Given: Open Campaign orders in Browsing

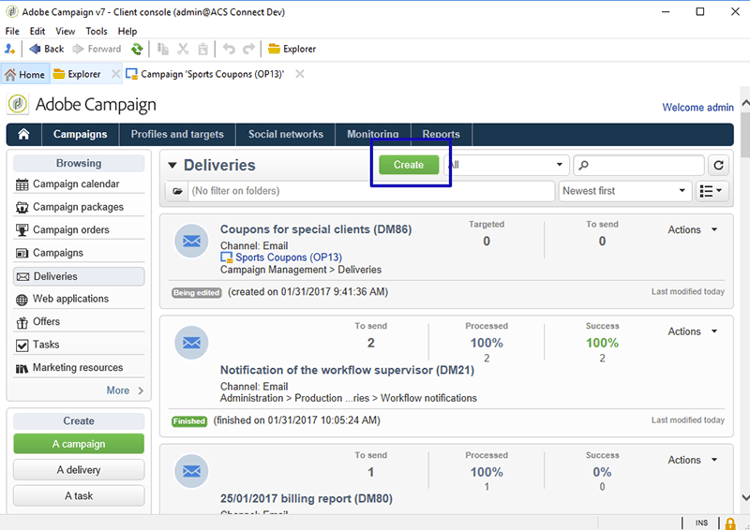Looking at the screenshot, I should click(x=79, y=230).
